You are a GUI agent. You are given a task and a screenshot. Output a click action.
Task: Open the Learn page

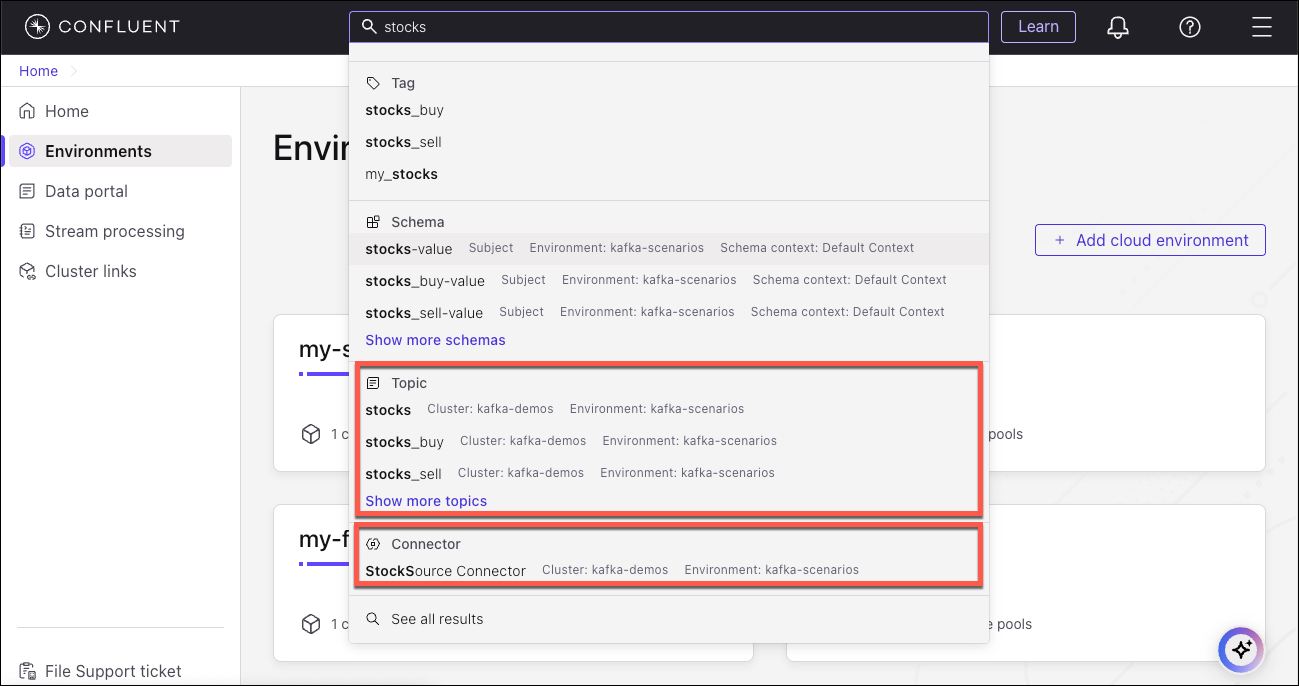pos(1038,27)
